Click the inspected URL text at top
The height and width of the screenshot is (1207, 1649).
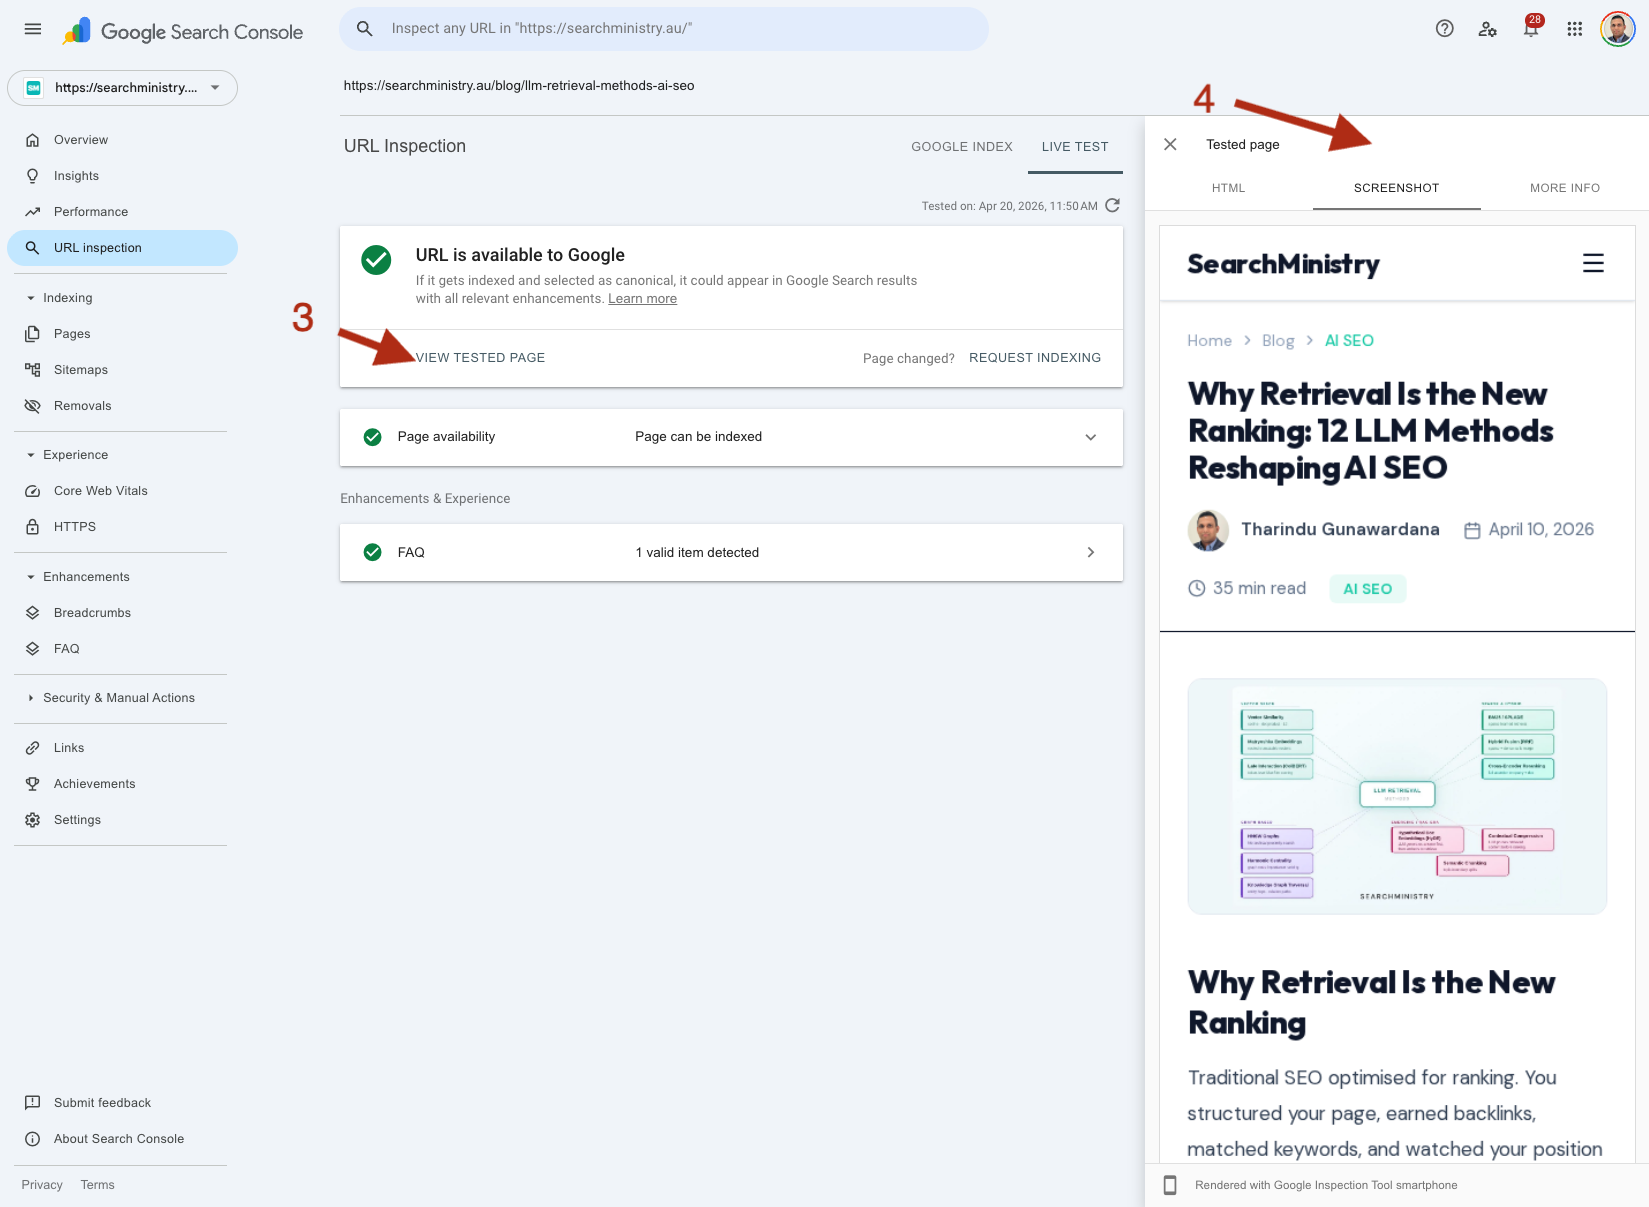[519, 86]
